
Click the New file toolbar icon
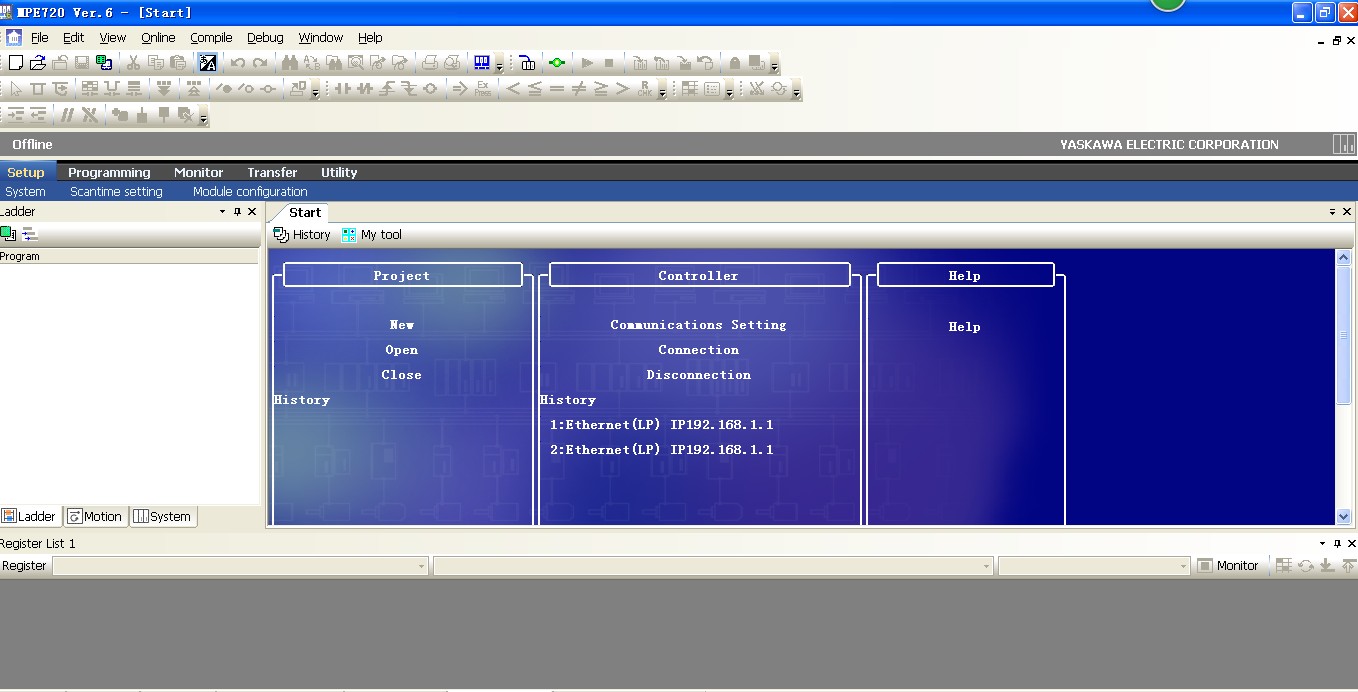click(16, 63)
